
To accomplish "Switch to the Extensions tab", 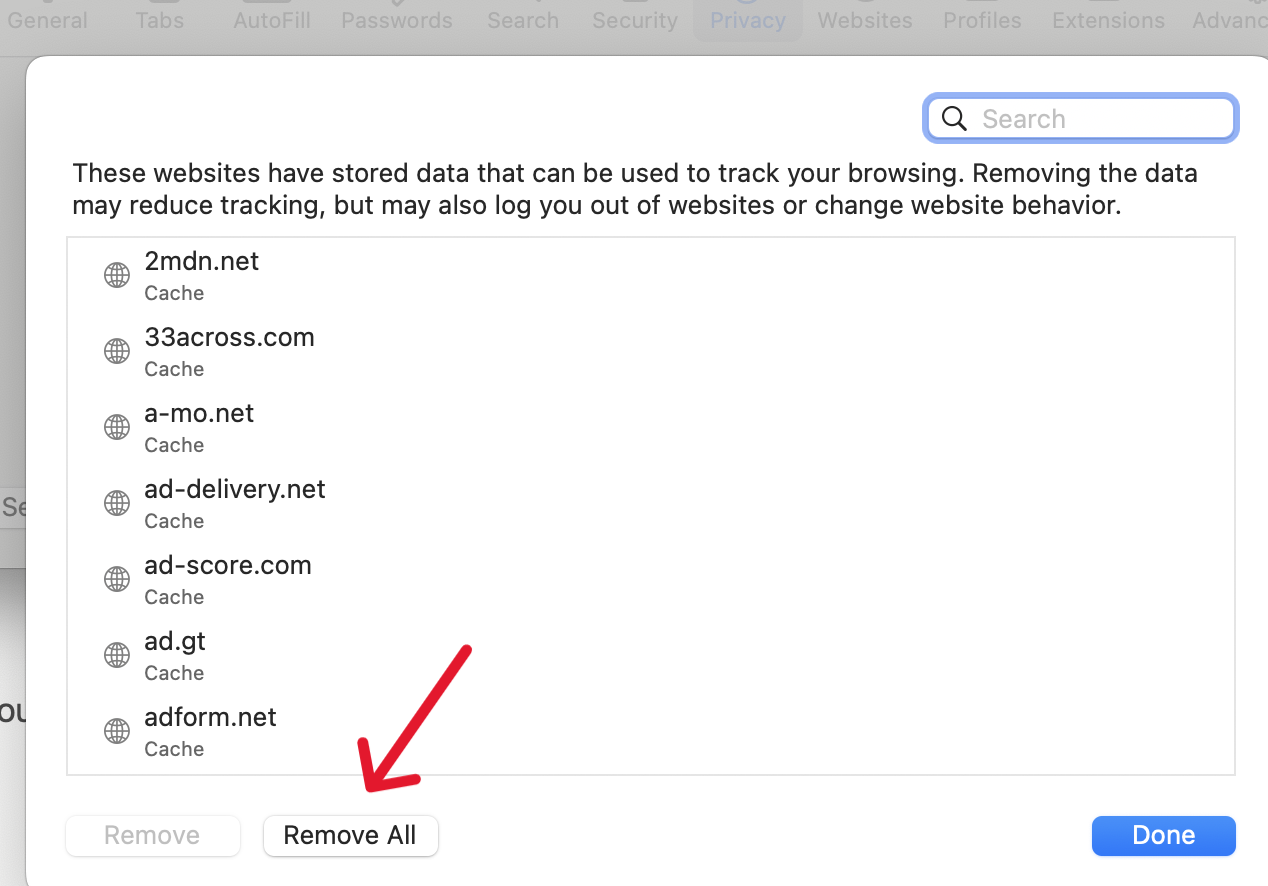I will pos(1108,20).
